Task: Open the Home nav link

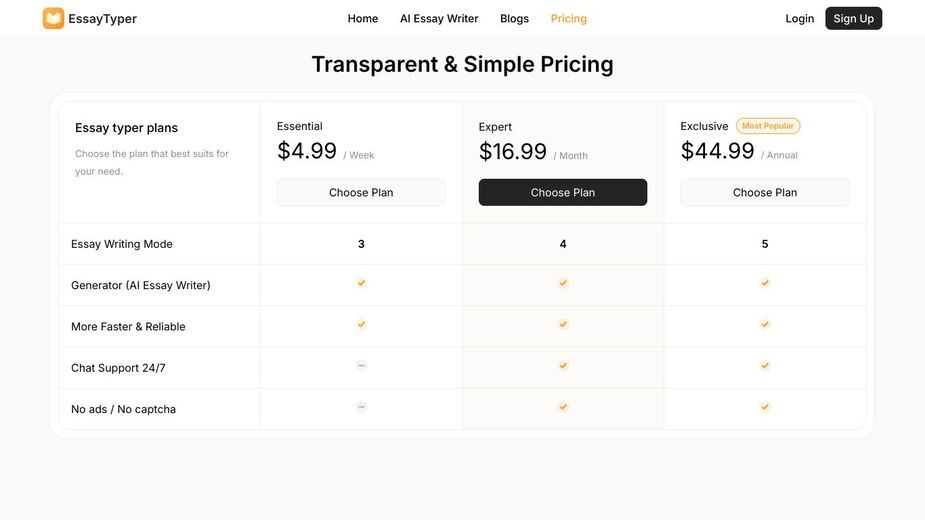Action: pos(363,18)
